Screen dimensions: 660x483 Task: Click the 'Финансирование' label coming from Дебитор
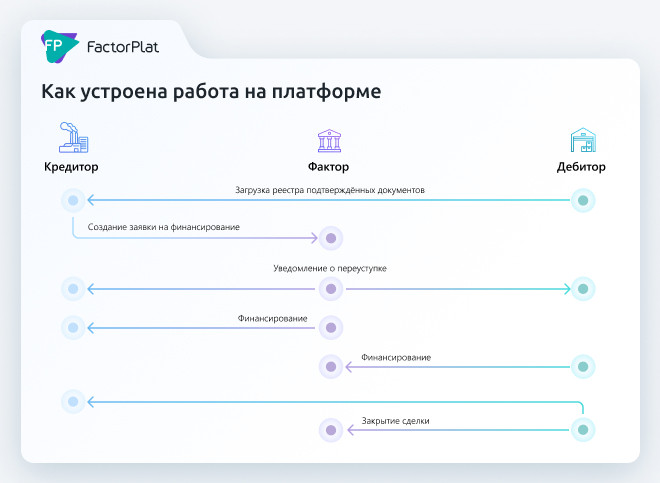point(396,358)
